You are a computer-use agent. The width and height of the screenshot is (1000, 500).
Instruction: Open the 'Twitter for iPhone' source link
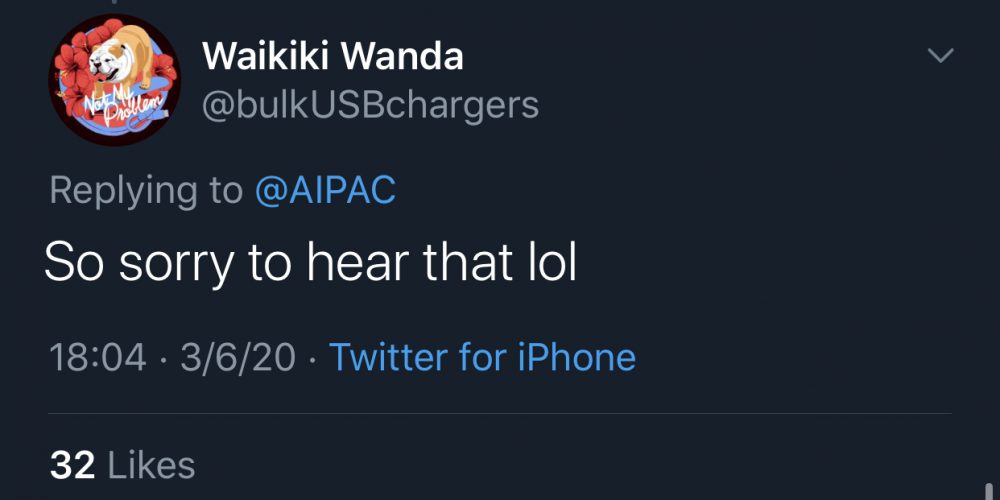(x=482, y=357)
